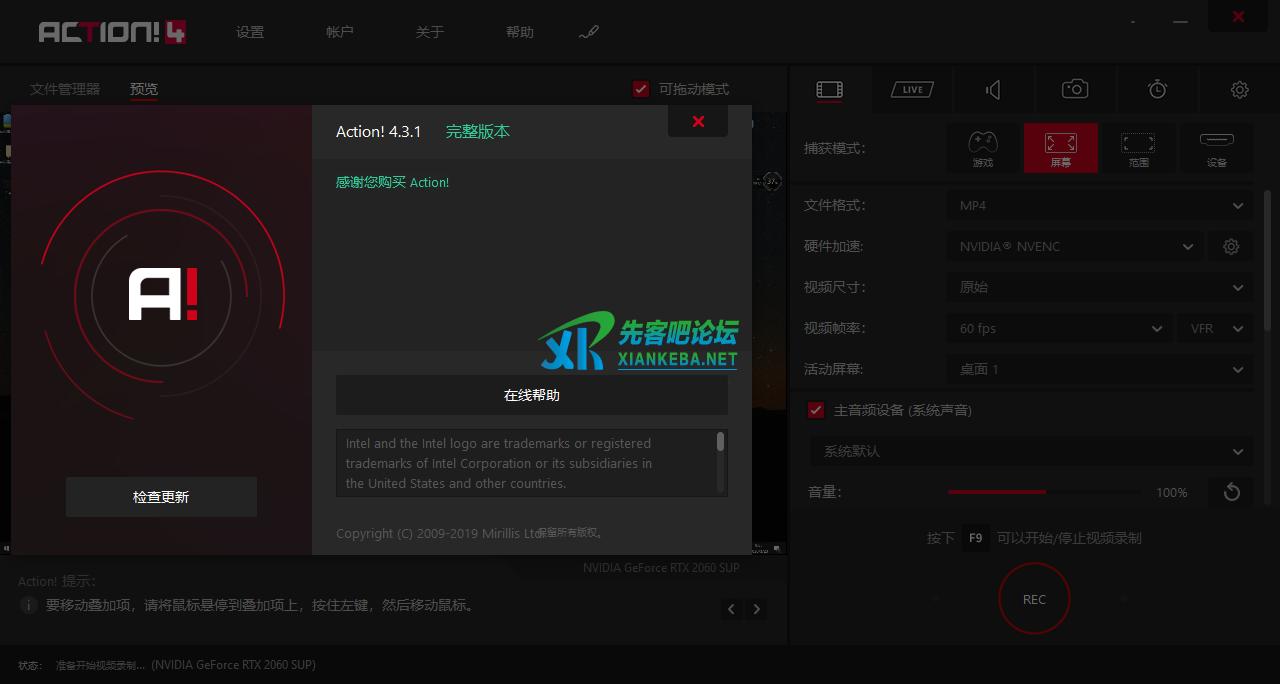Click the 在线帮助 button
The height and width of the screenshot is (684, 1280).
532,394
